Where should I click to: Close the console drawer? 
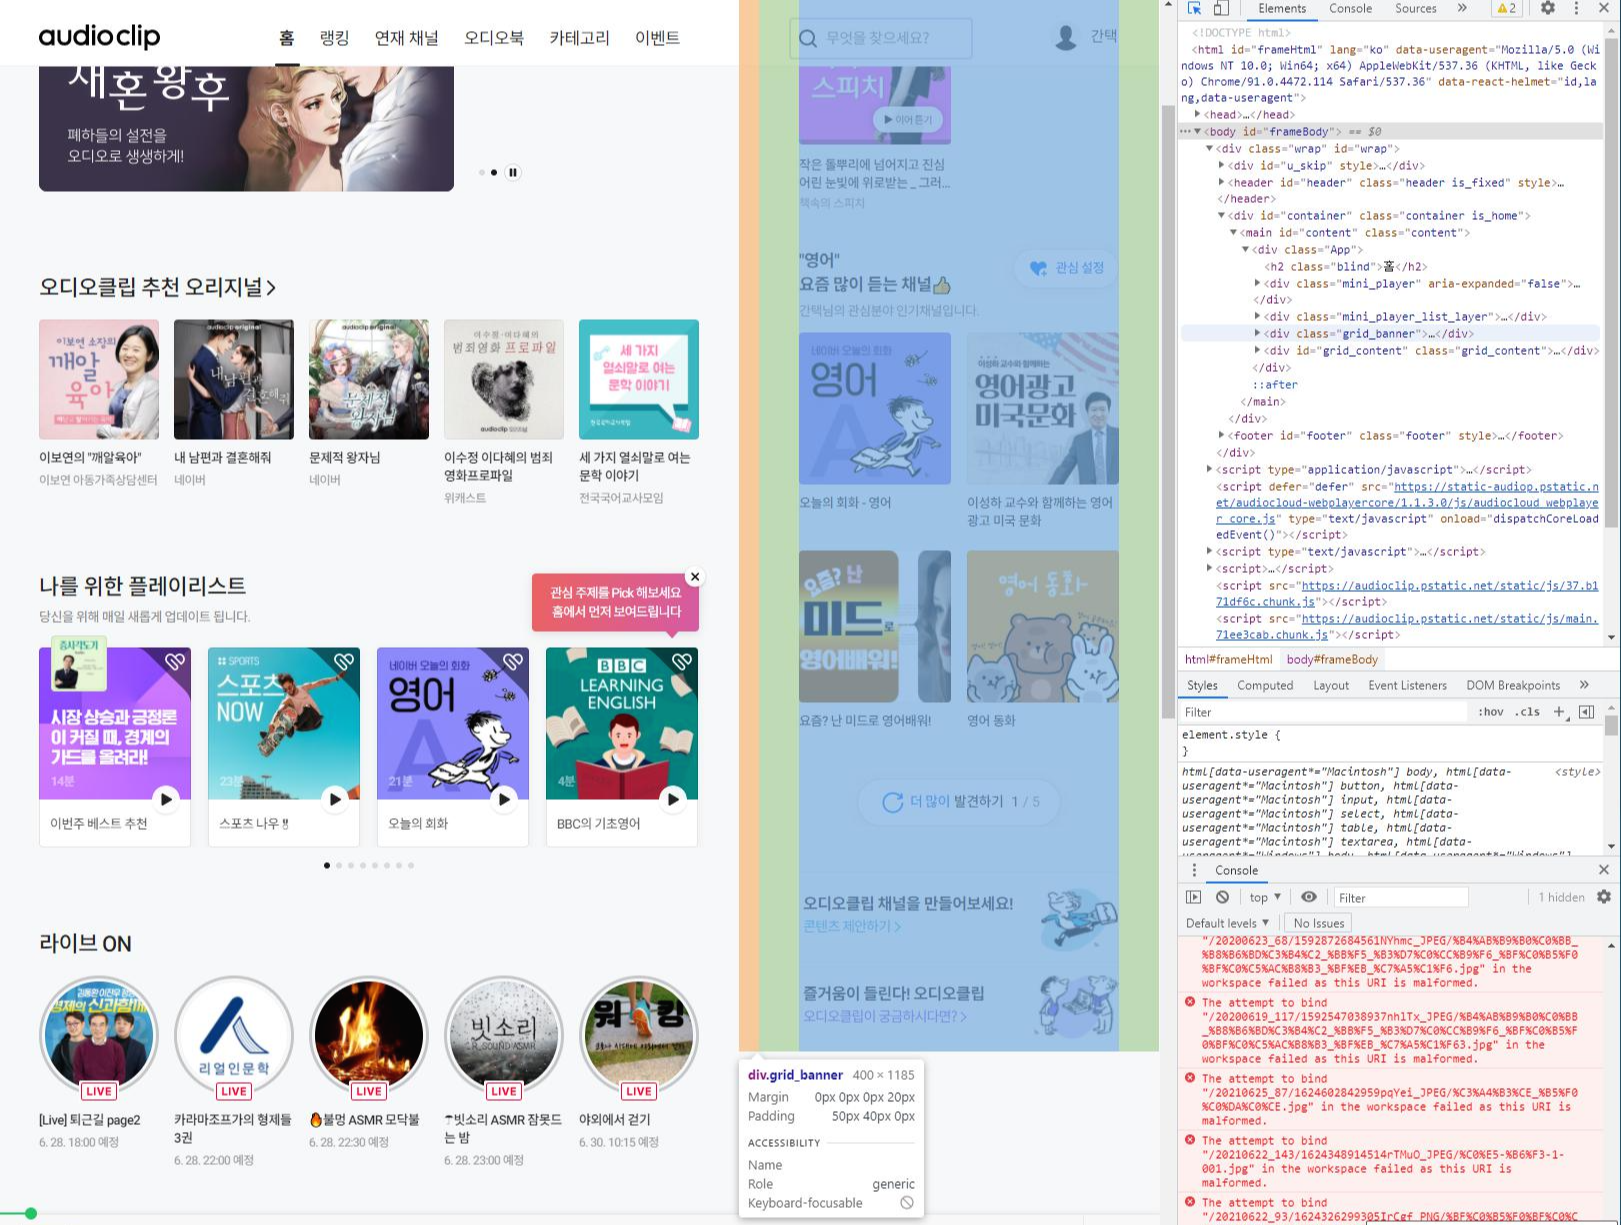click(x=1604, y=870)
